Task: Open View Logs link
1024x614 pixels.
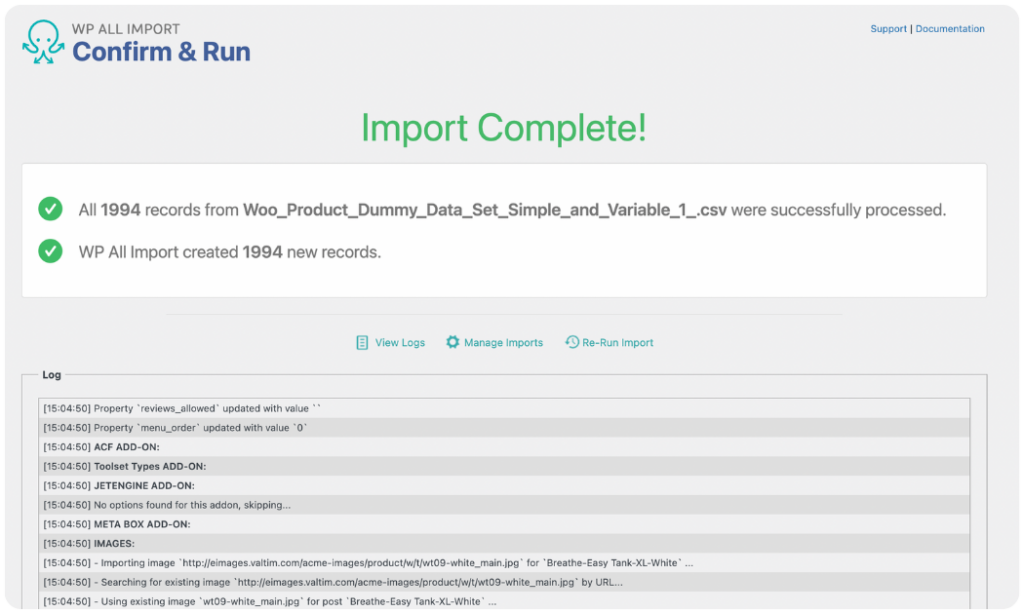Action: [400, 342]
